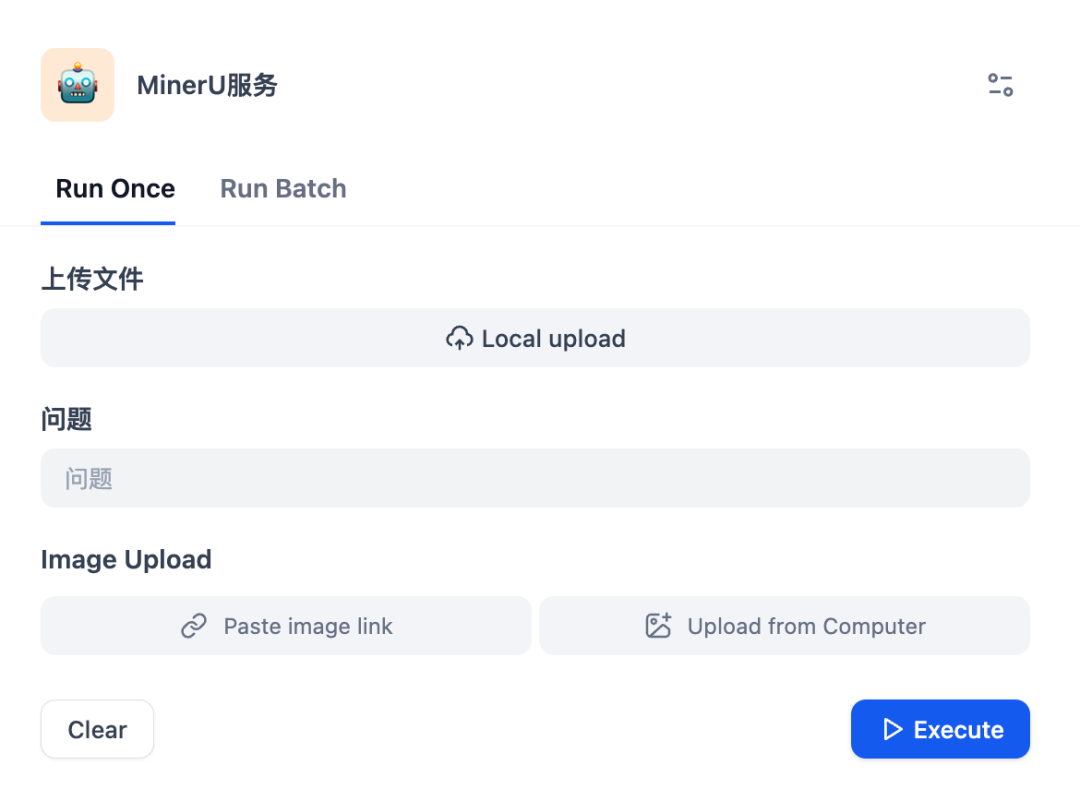Select the link icon beside Paste image link
This screenshot has height=801, width=1080.
[194, 625]
